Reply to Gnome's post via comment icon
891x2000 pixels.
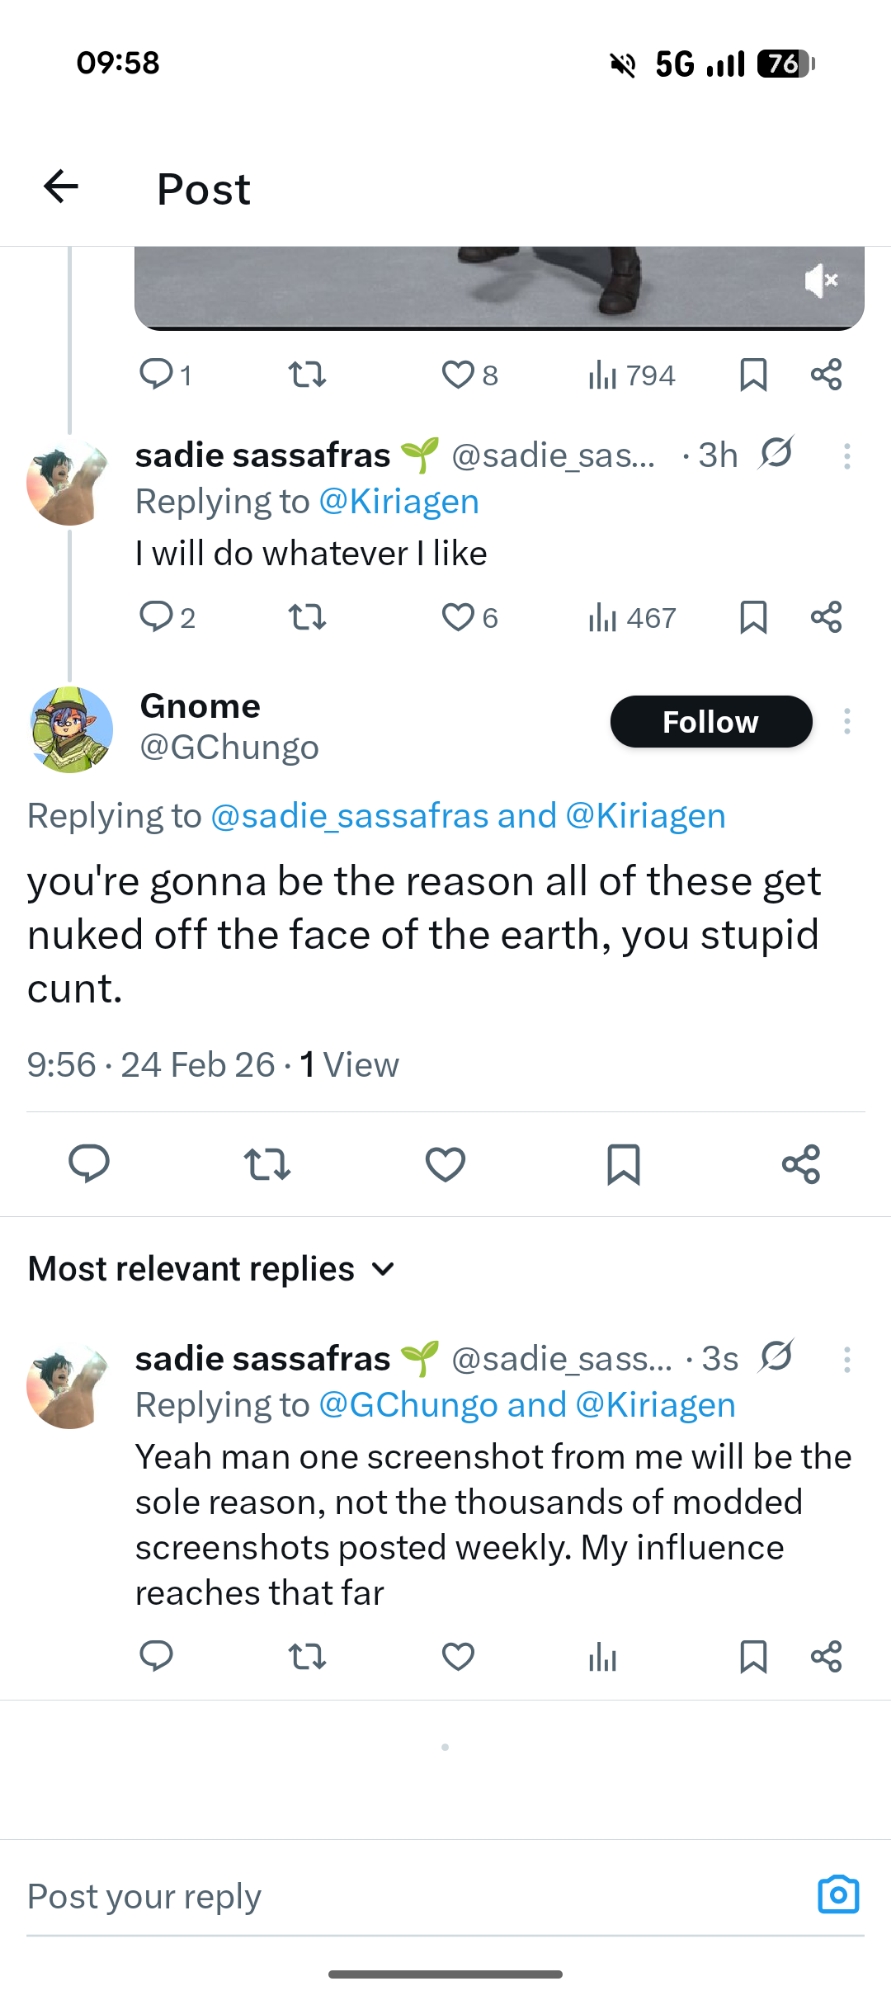point(89,1164)
